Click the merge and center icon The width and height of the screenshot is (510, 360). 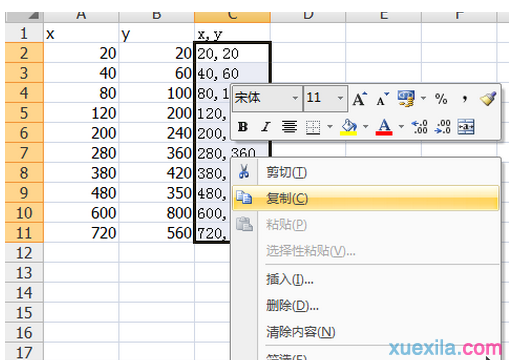[x=466, y=127]
